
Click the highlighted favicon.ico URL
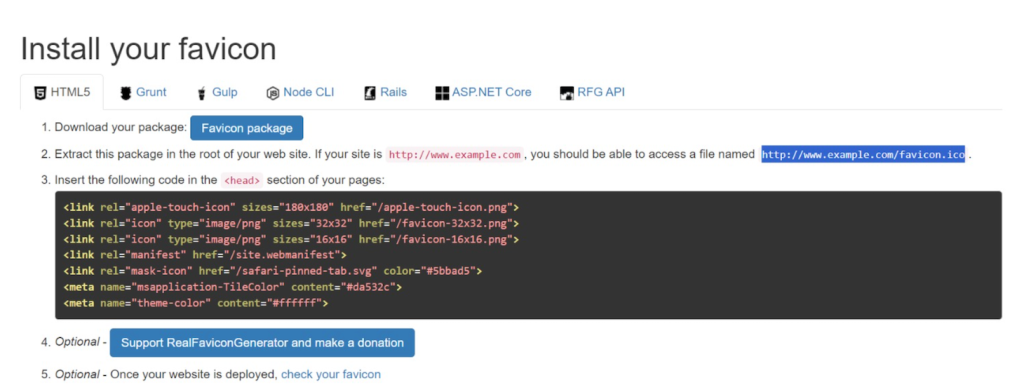click(863, 155)
